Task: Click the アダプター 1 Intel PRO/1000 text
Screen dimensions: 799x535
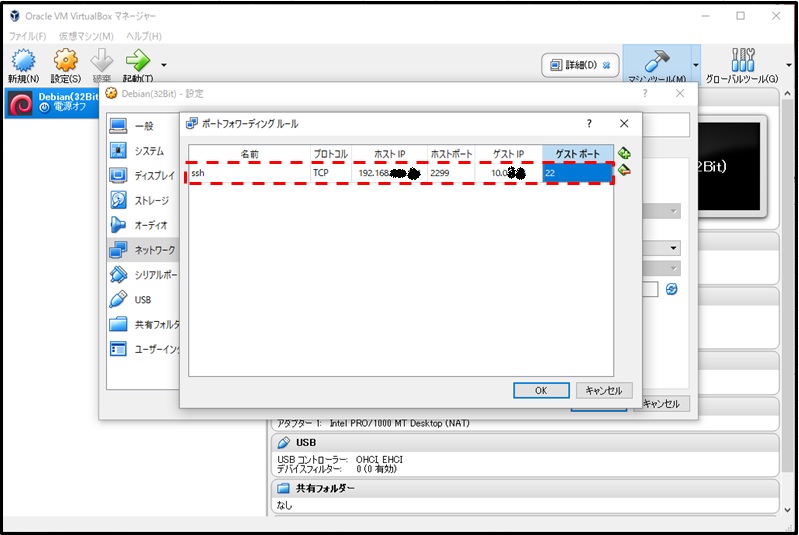Action: point(373,423)
